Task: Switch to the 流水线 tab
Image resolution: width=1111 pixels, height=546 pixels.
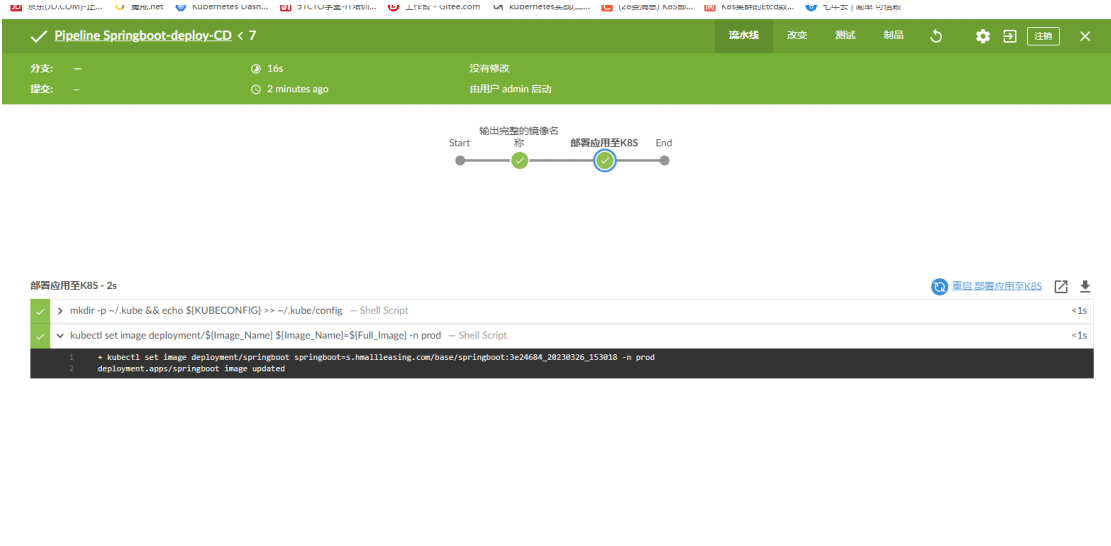Action: [743, 35]
